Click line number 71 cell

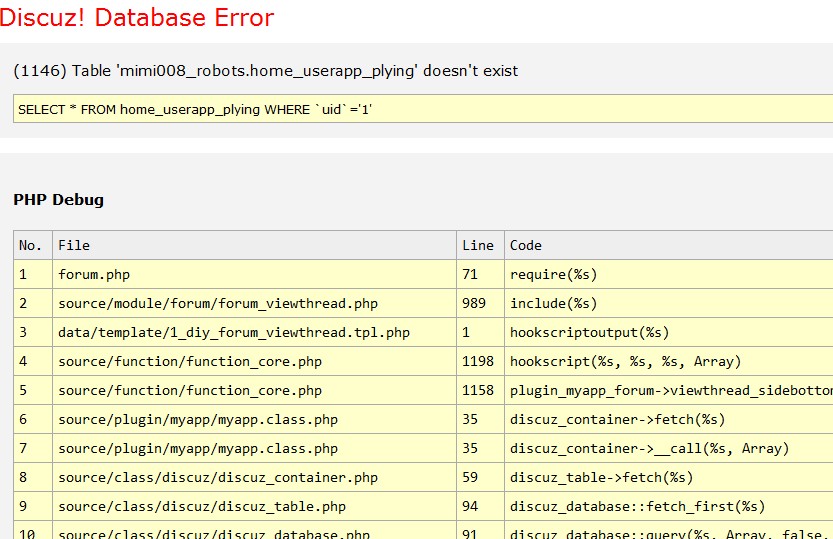coord(480,275)
